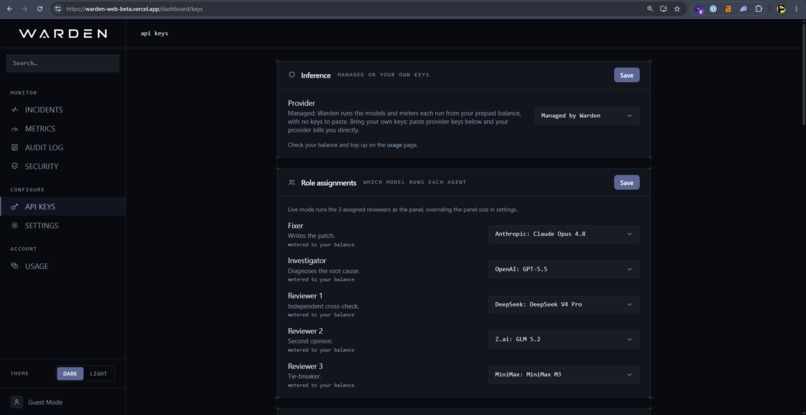806x415 pixels.
Task: Click the Incidents pulse icon in sidebar
Action: [x=14, y=110]
